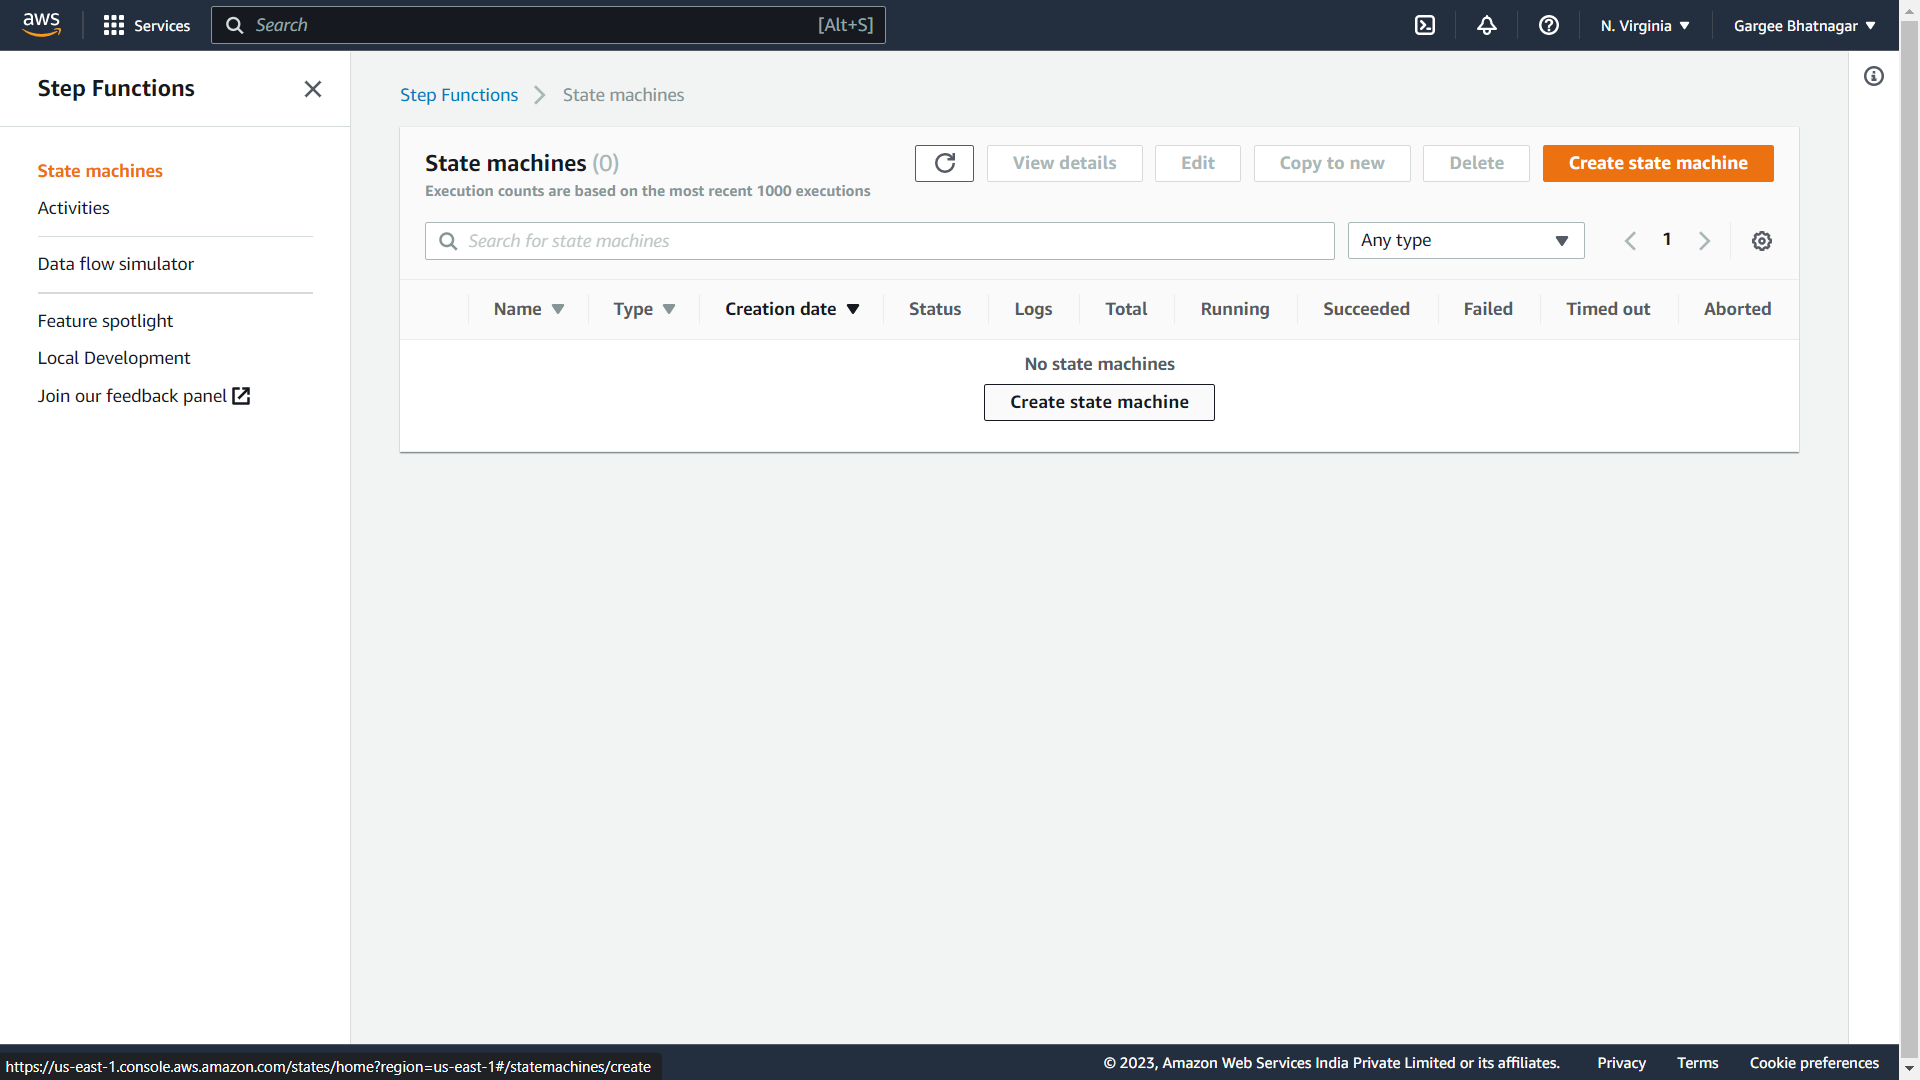1920x1080 pixels.
Task: Open the help question mark icon
Action: click(1549, 25)
